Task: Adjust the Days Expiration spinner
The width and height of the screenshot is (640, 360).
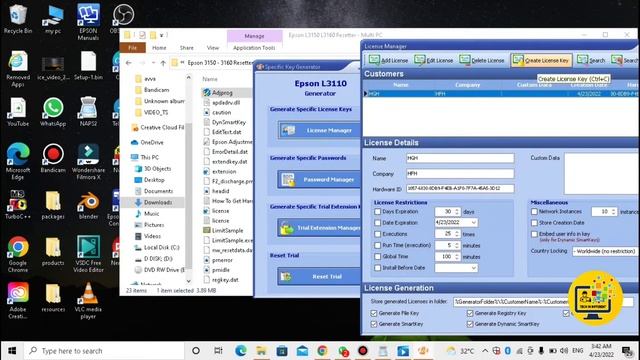Action: (x=457, y=211)
